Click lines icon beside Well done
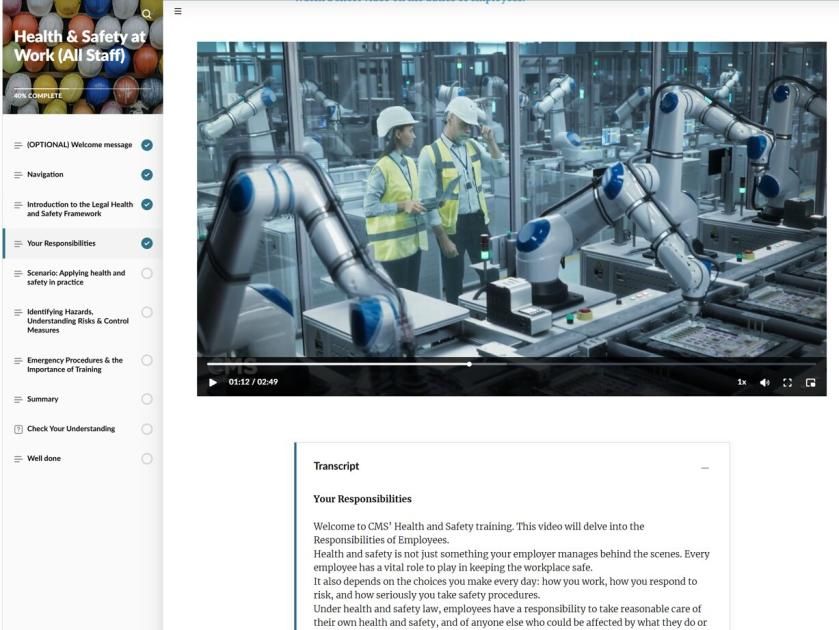 point(18,459)
